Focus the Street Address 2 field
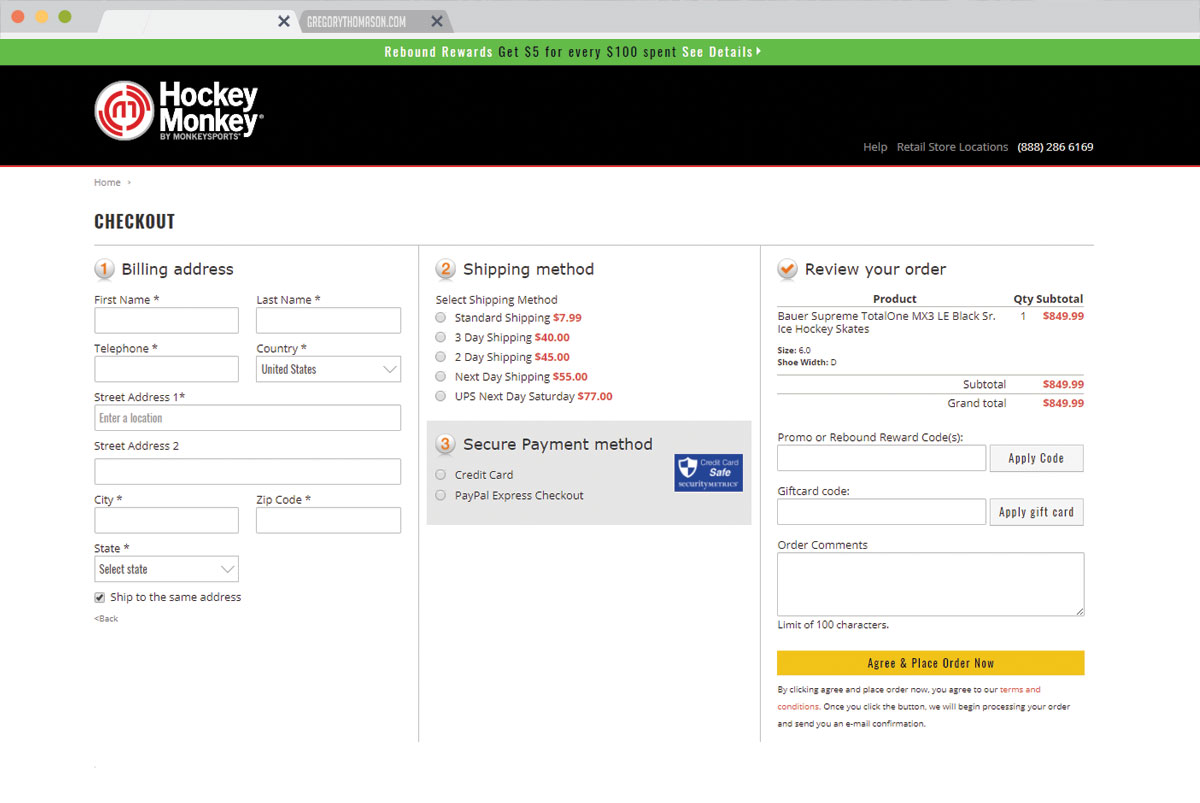The width and height of the screenshot is (1200, 803). 247,471
